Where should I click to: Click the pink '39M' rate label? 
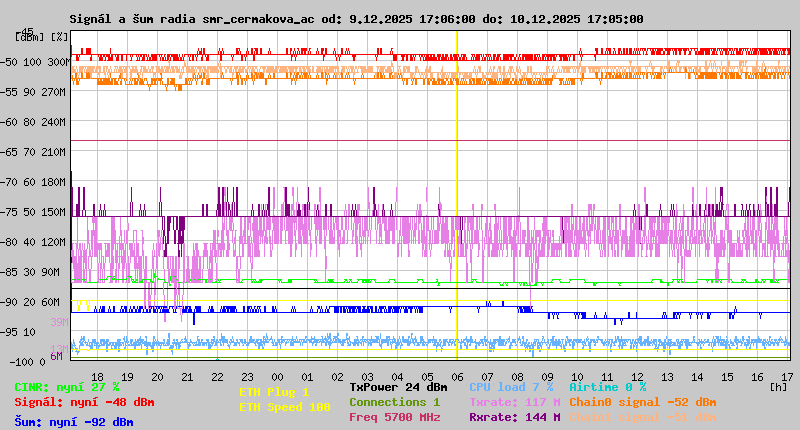pyautogui.click(x=59, y=322)
